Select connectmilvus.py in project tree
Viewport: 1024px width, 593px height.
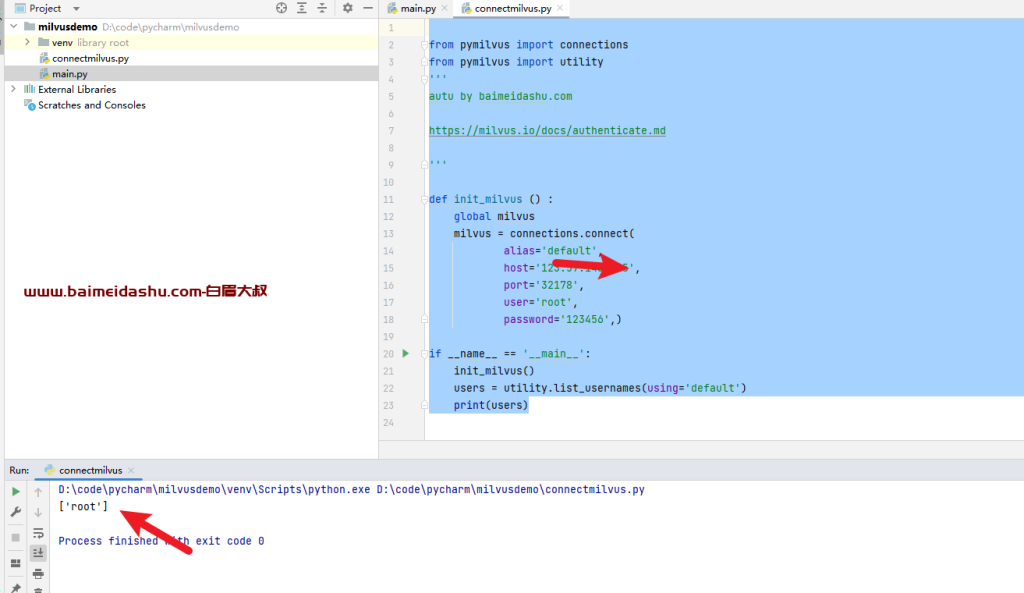89,58
